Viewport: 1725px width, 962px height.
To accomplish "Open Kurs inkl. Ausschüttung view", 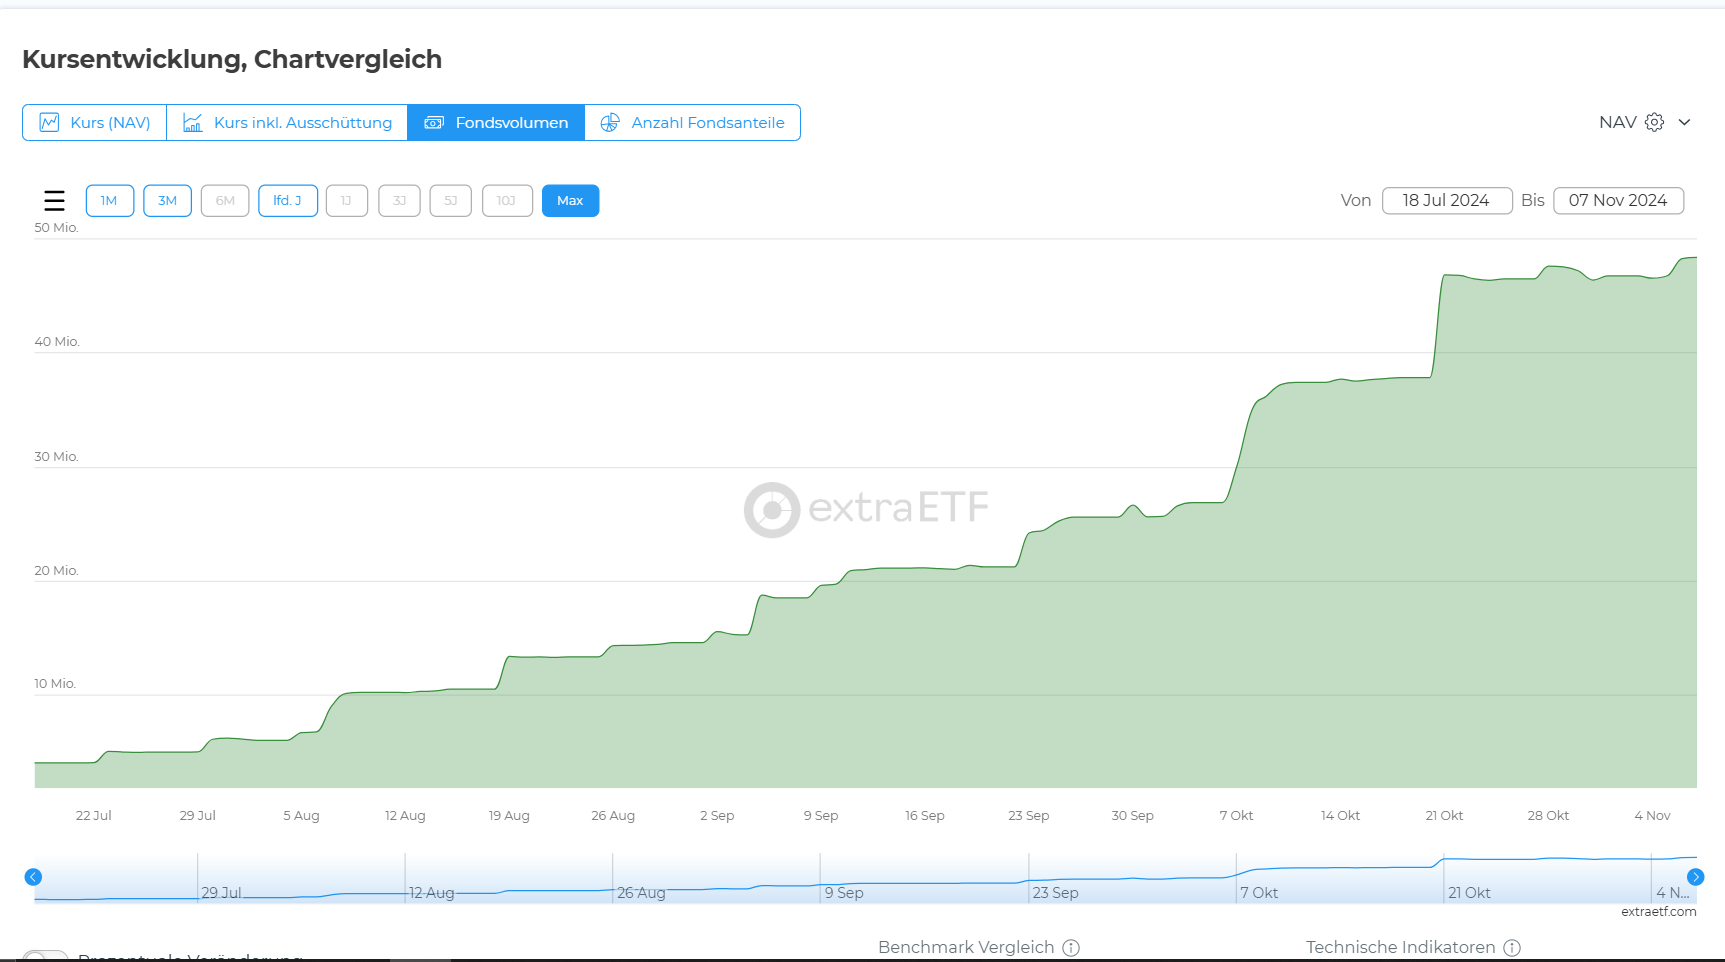I will pyautogui.click(x=287, y=123).
